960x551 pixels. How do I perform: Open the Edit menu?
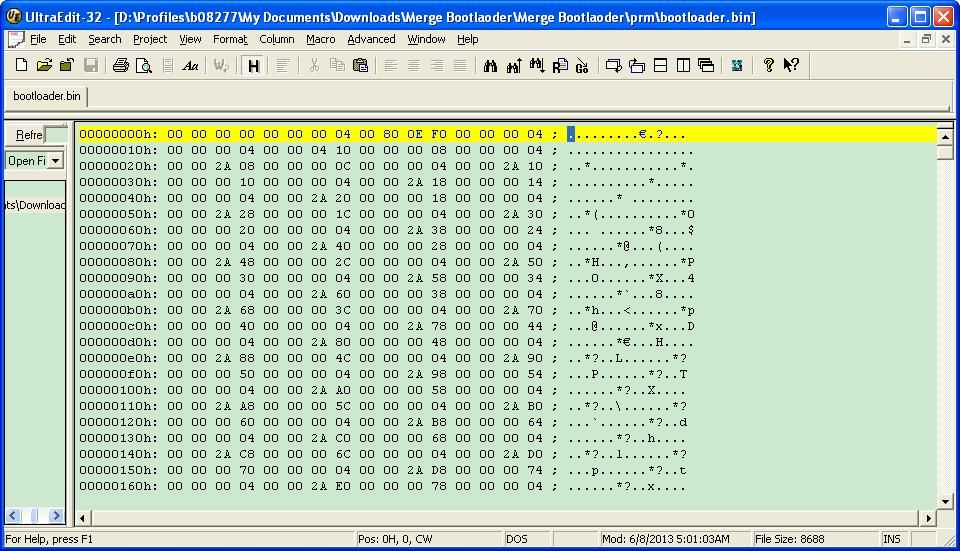point(67,39)
